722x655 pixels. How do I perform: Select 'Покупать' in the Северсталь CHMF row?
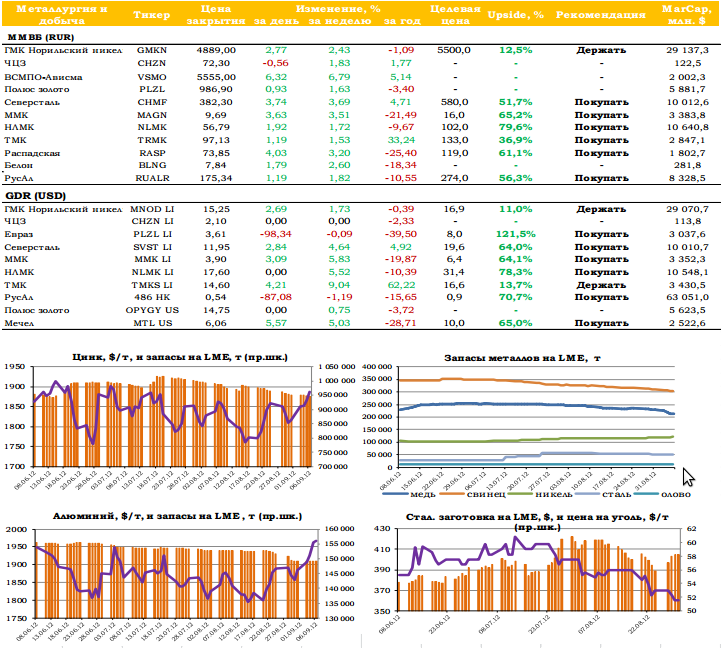[601, 102]
